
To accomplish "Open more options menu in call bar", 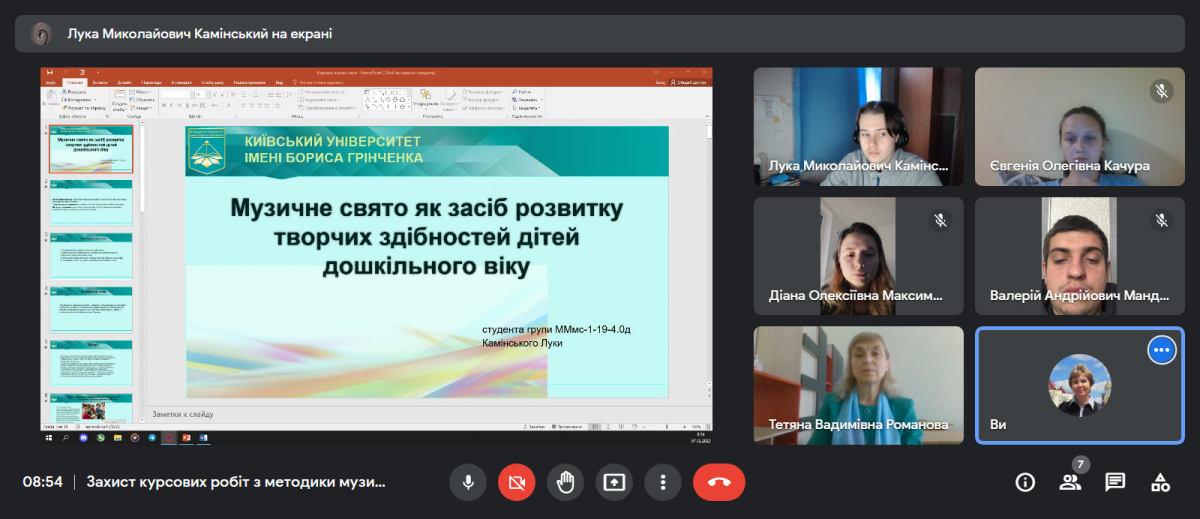I will pos(663,482).
